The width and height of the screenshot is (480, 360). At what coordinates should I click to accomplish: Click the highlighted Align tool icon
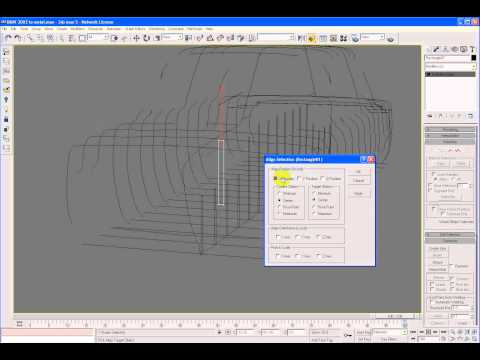[x=312, y=38]
